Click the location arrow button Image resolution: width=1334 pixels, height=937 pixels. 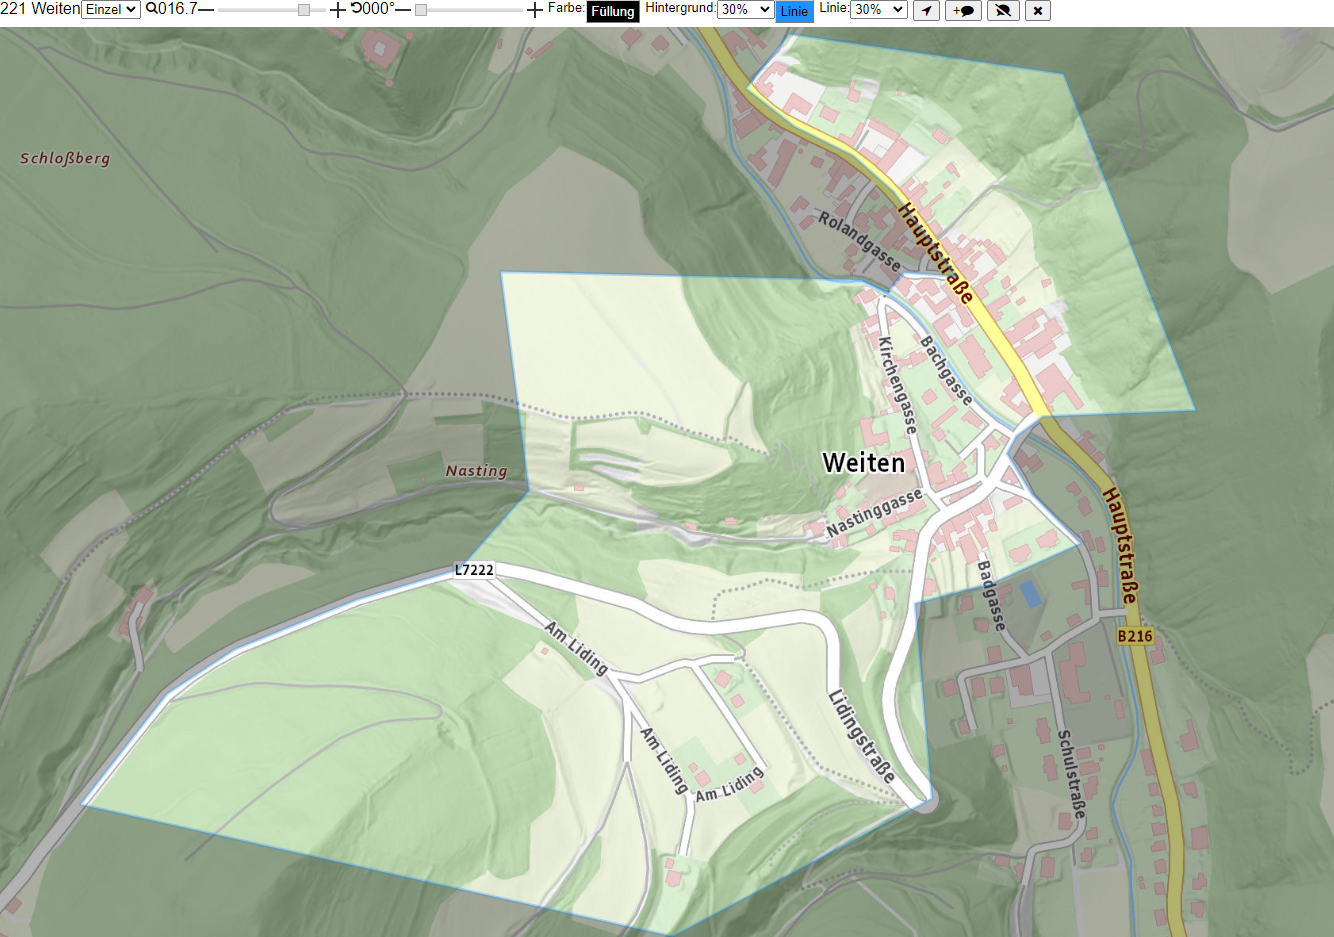pos(927,11)
